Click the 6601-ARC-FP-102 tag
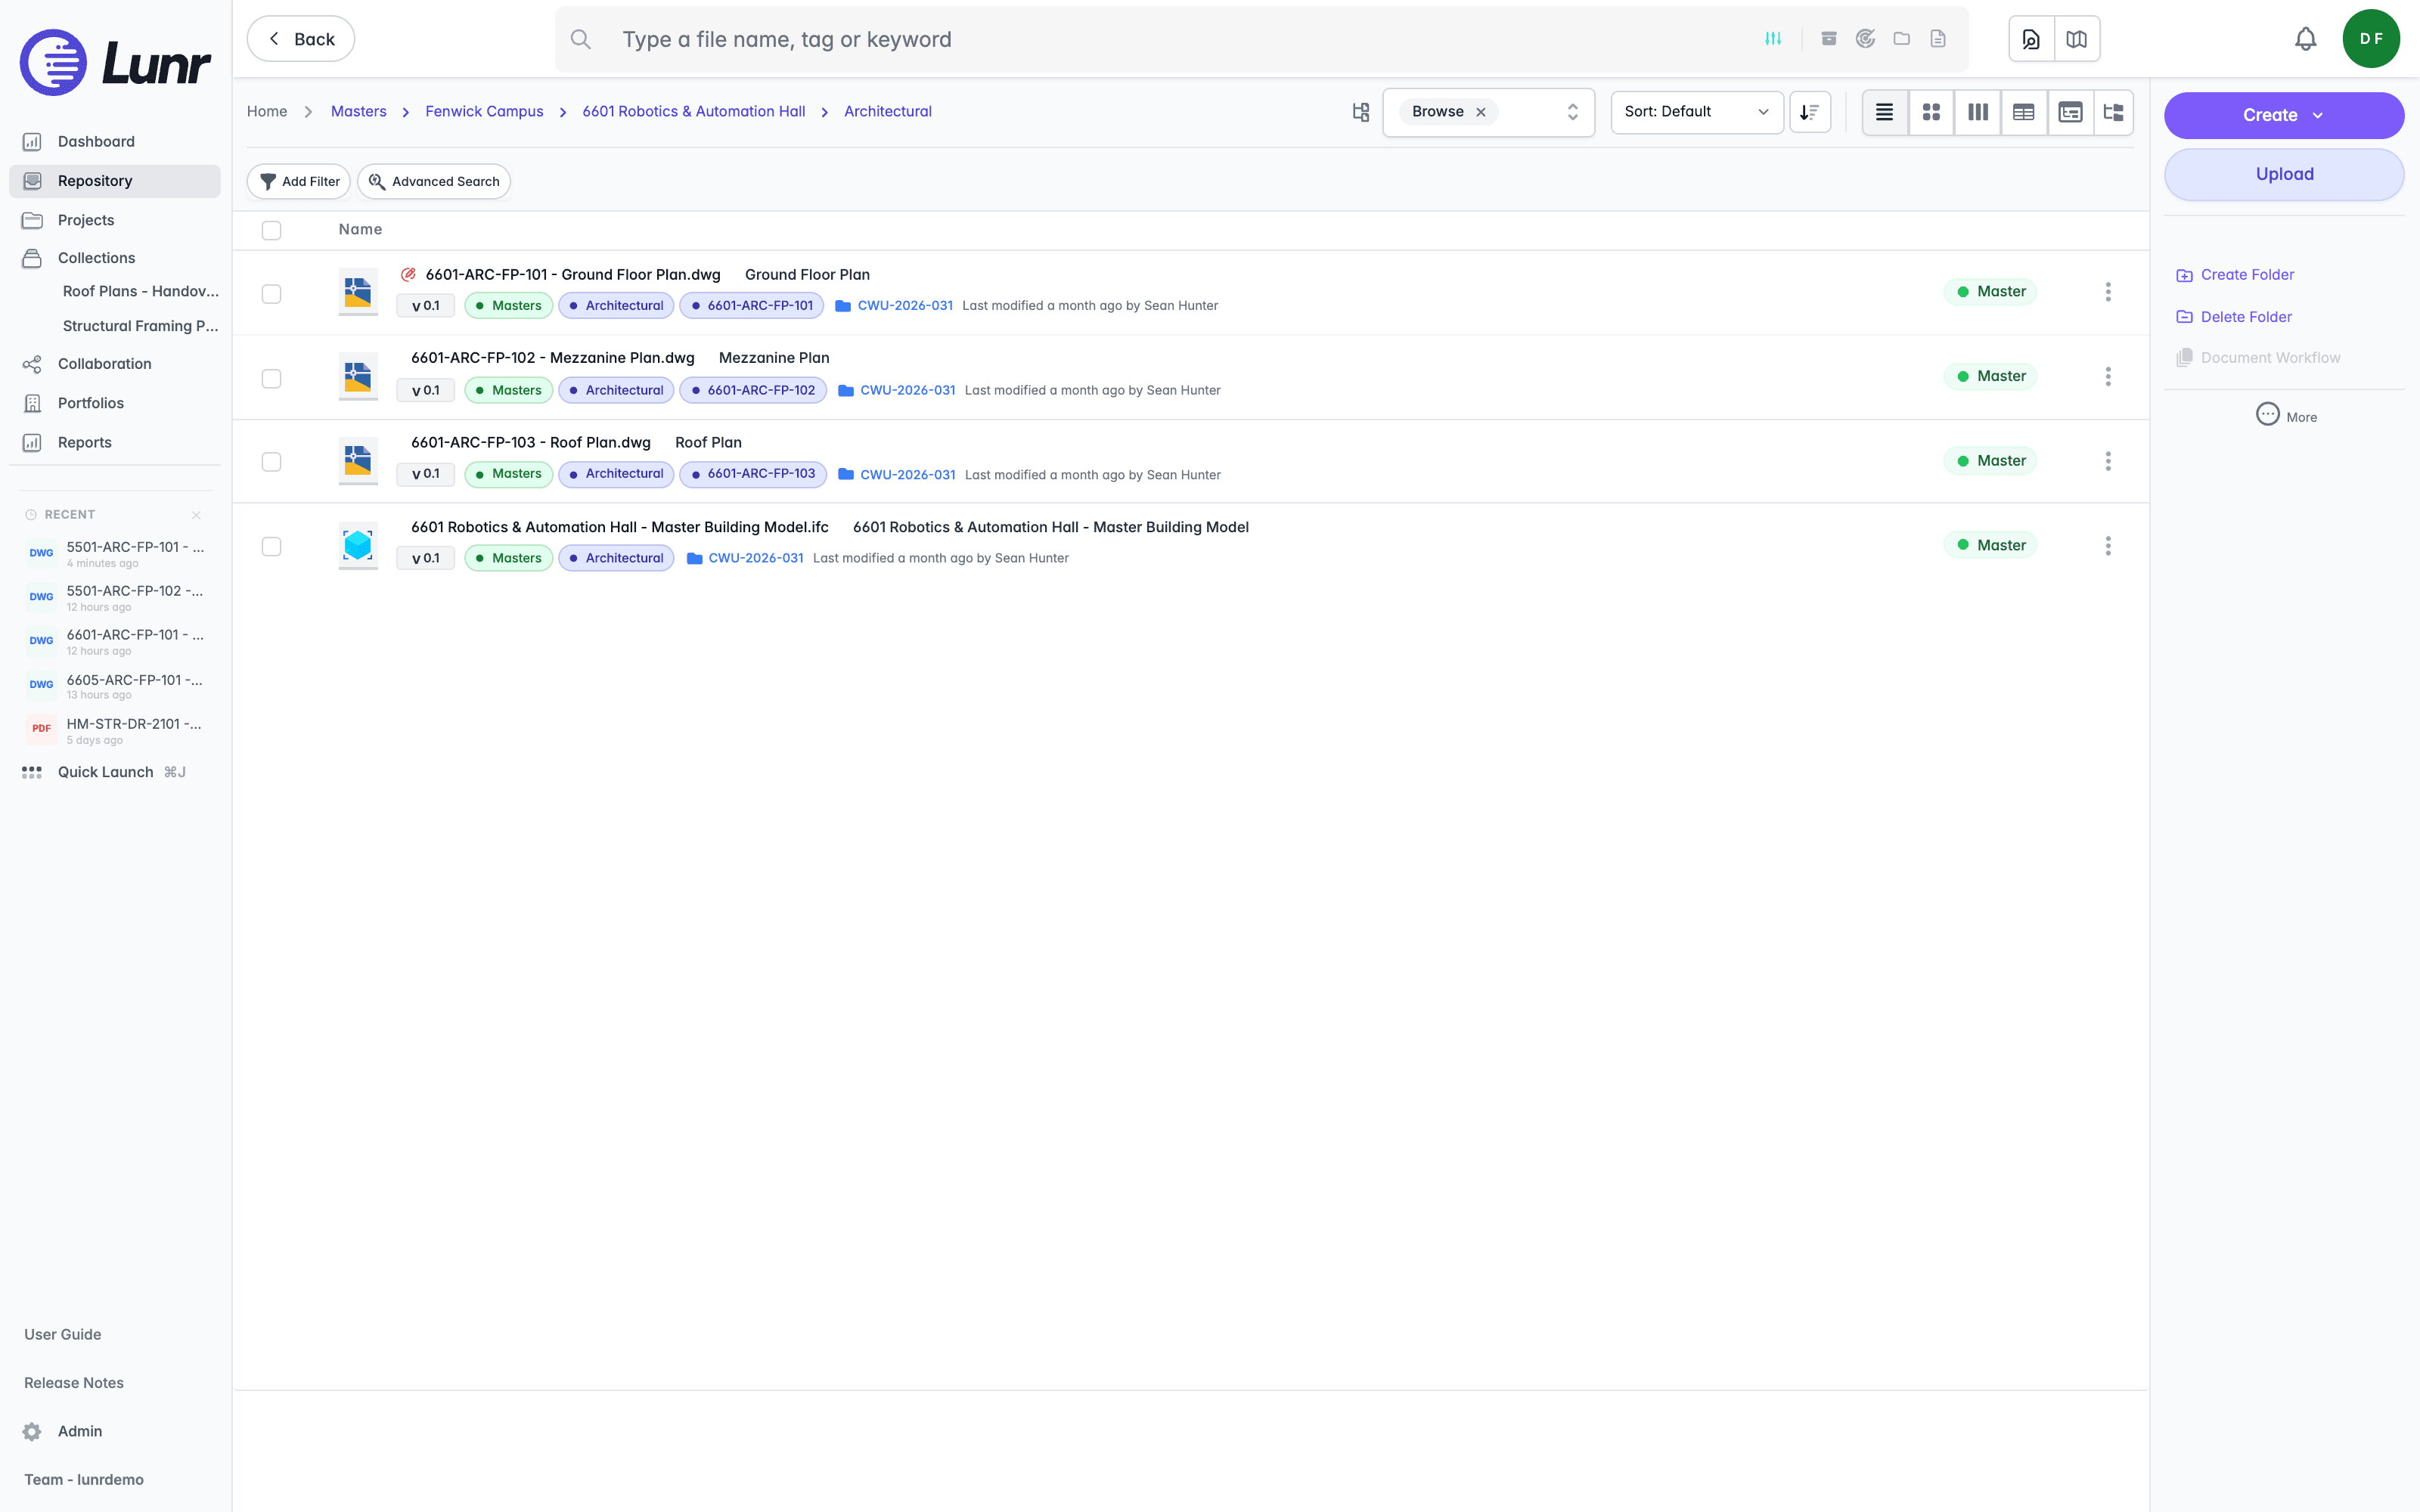 [x=753, y=390]
